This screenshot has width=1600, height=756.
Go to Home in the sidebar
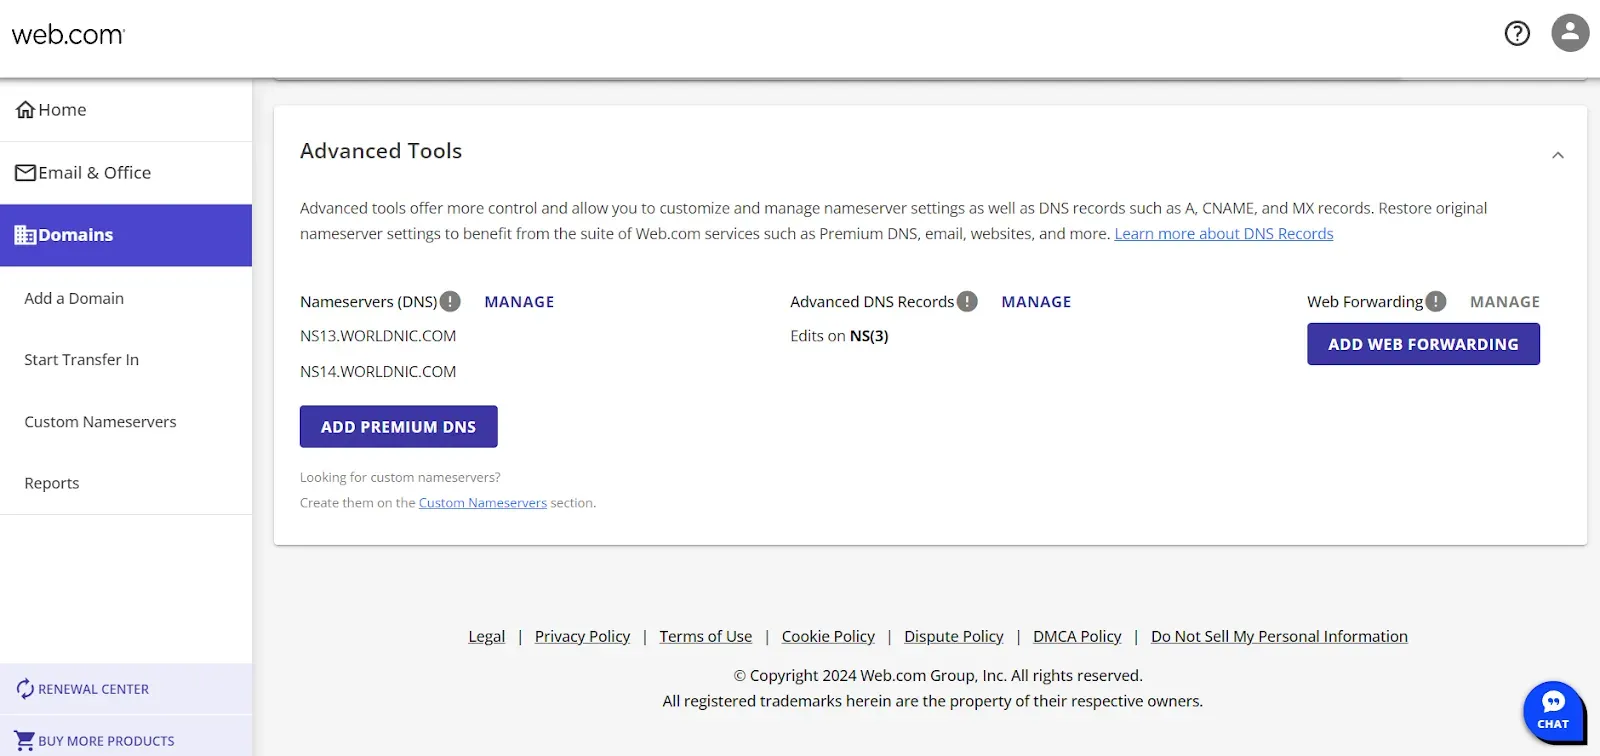pyautogui.click(x=126, y=110)
